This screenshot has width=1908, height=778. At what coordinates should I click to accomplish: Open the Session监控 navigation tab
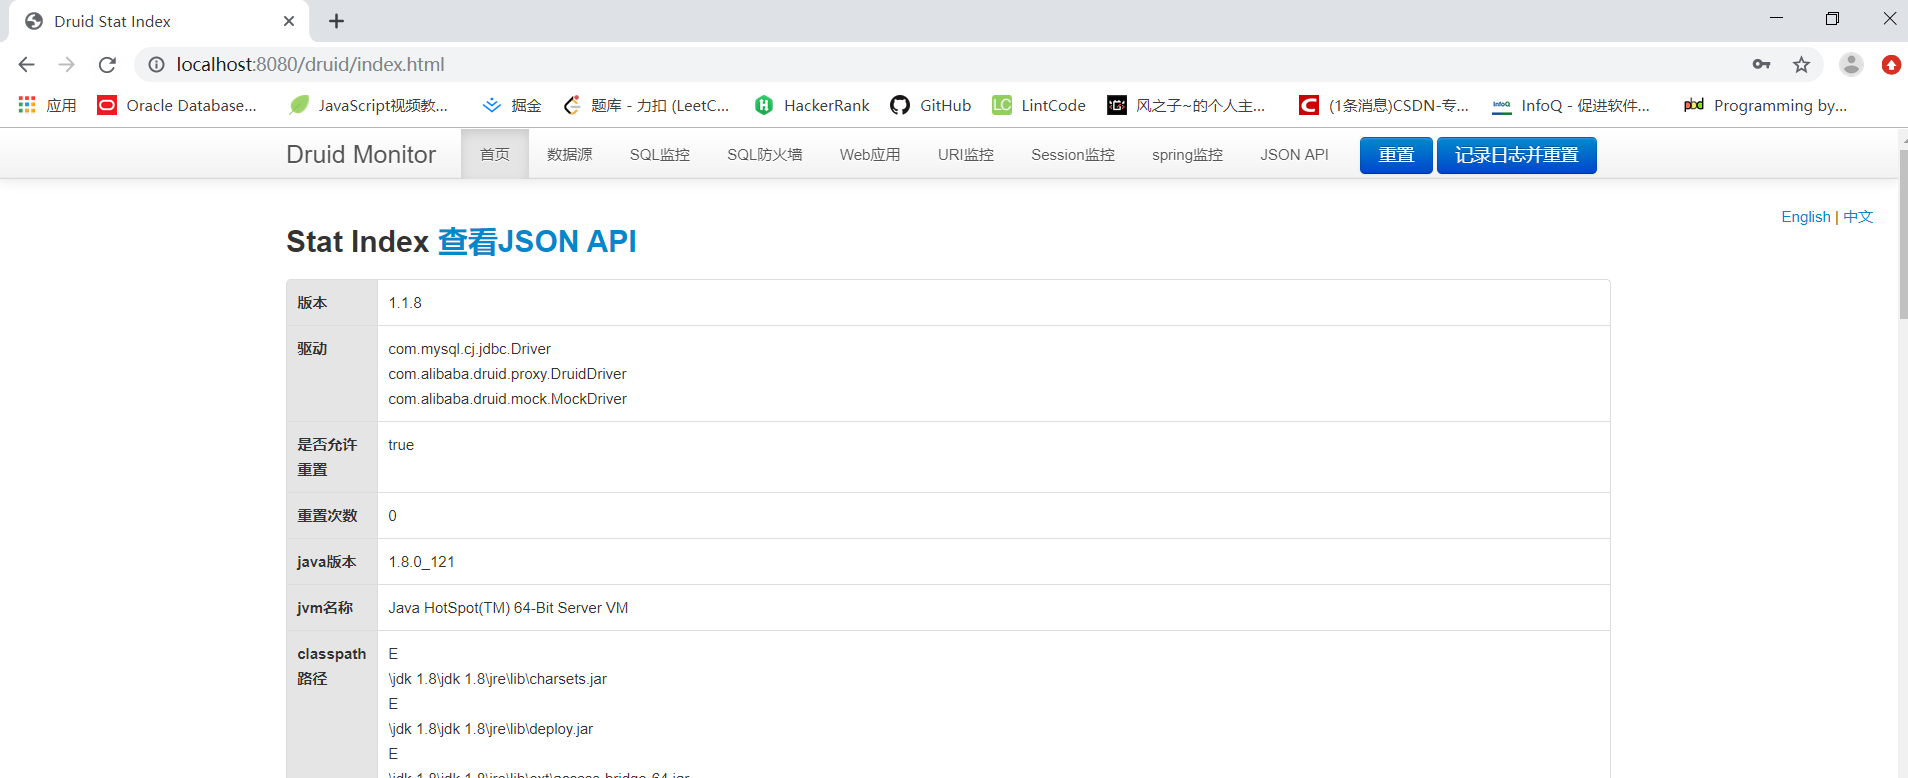point(1073,154)
